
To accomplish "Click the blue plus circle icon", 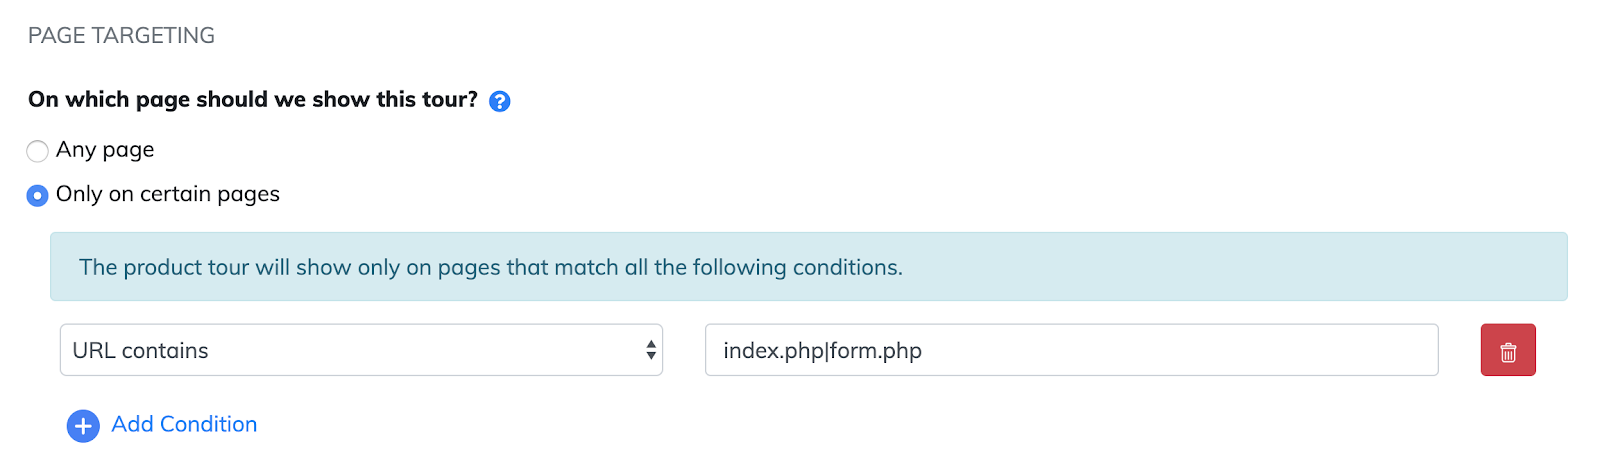I will click(x=83, y=426).
